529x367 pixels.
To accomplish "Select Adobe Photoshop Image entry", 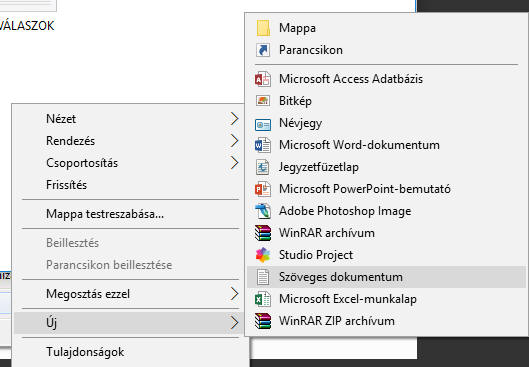I will (386, 211).
